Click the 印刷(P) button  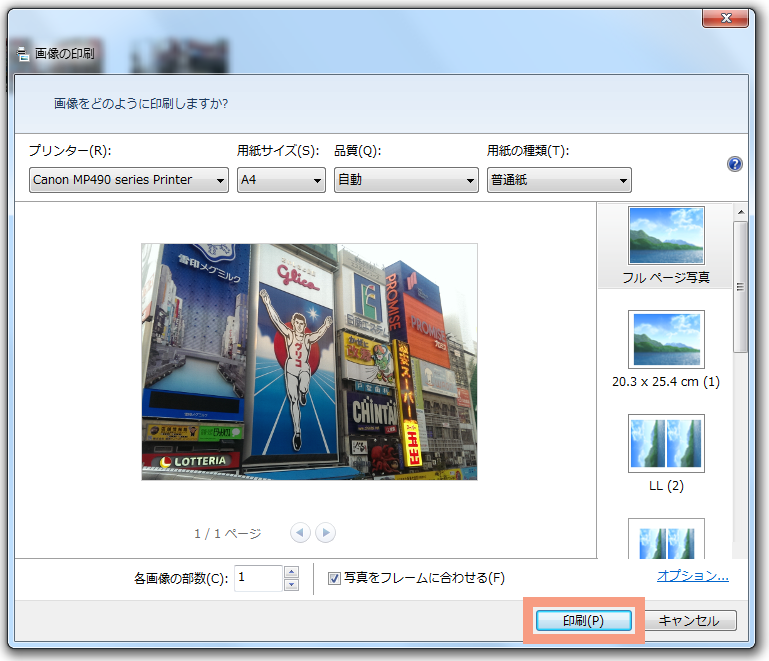tap(584, 621)
